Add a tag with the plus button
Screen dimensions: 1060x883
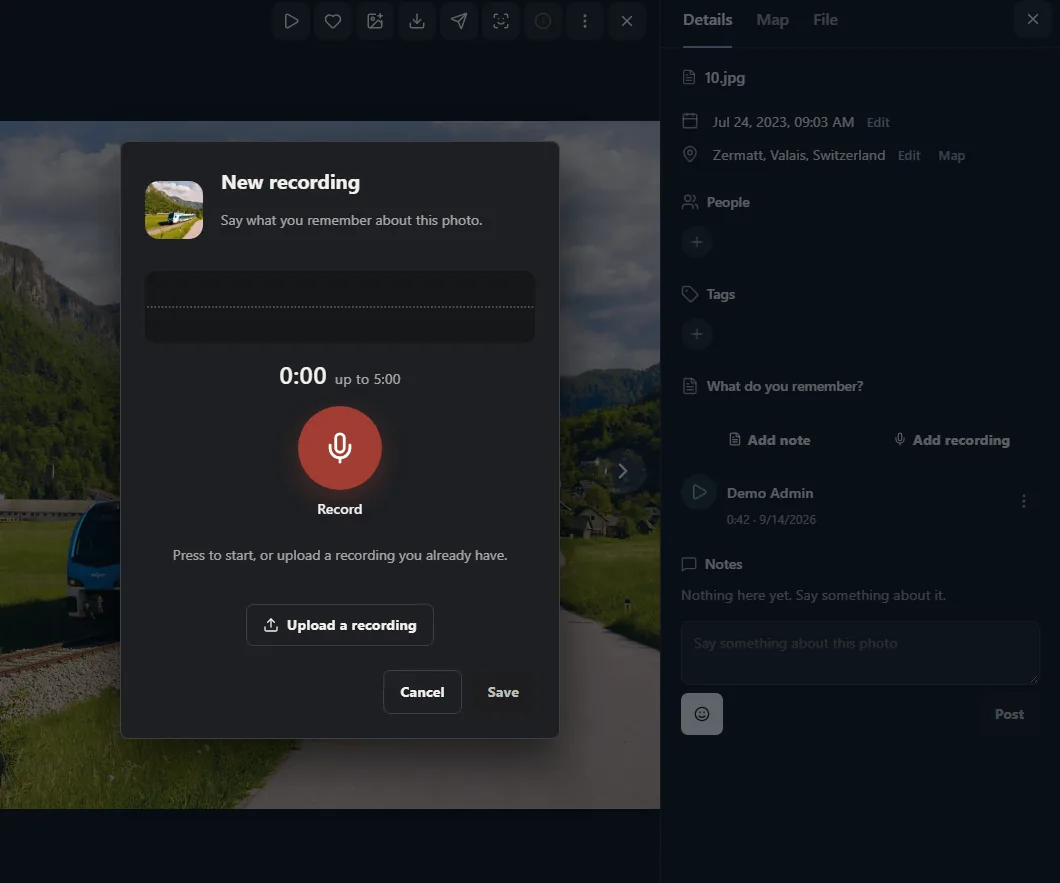click(696, 334)
